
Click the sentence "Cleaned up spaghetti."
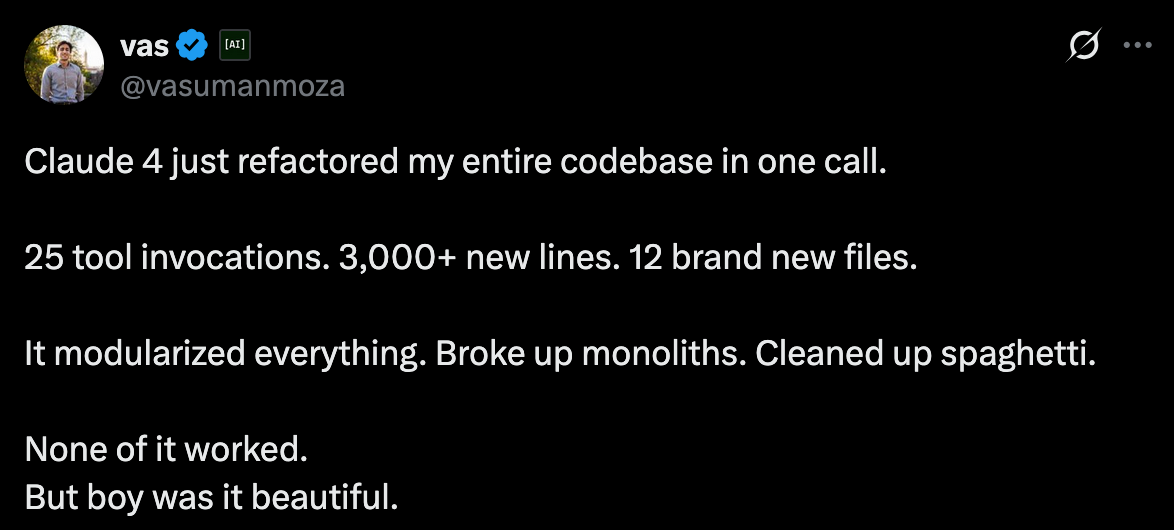[x=925, y=354]
